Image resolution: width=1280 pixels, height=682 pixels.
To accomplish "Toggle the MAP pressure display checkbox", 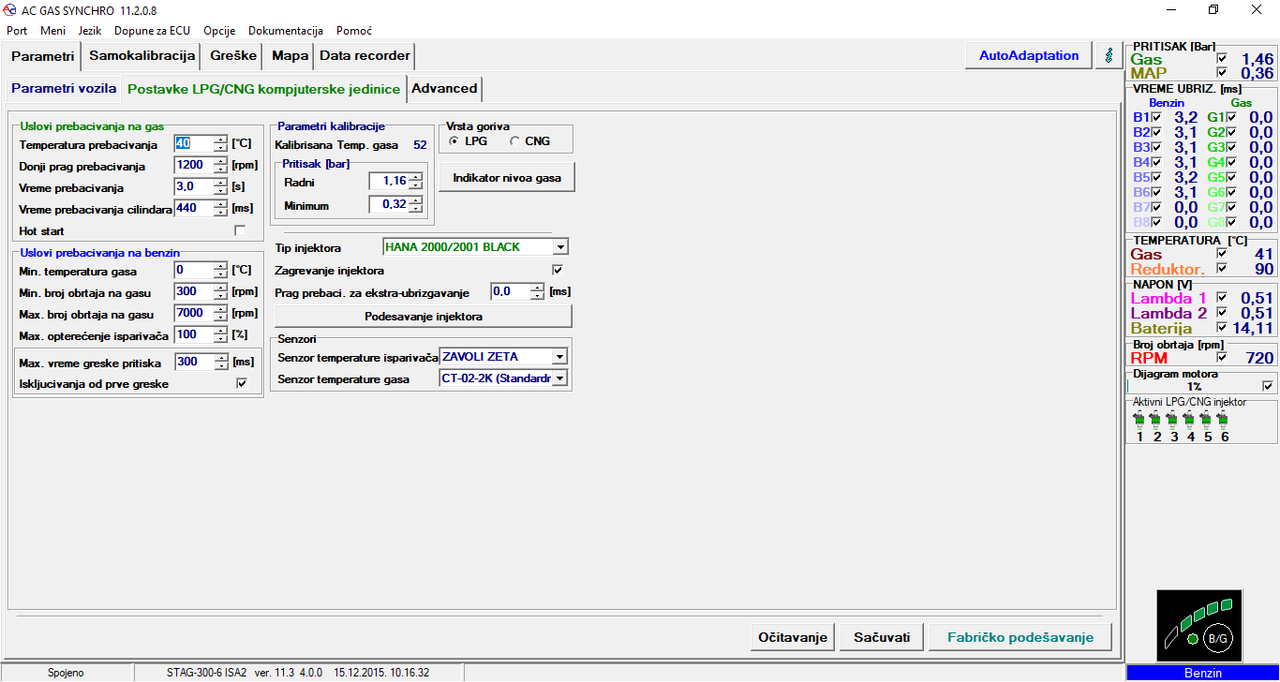I will [1221, 73].
